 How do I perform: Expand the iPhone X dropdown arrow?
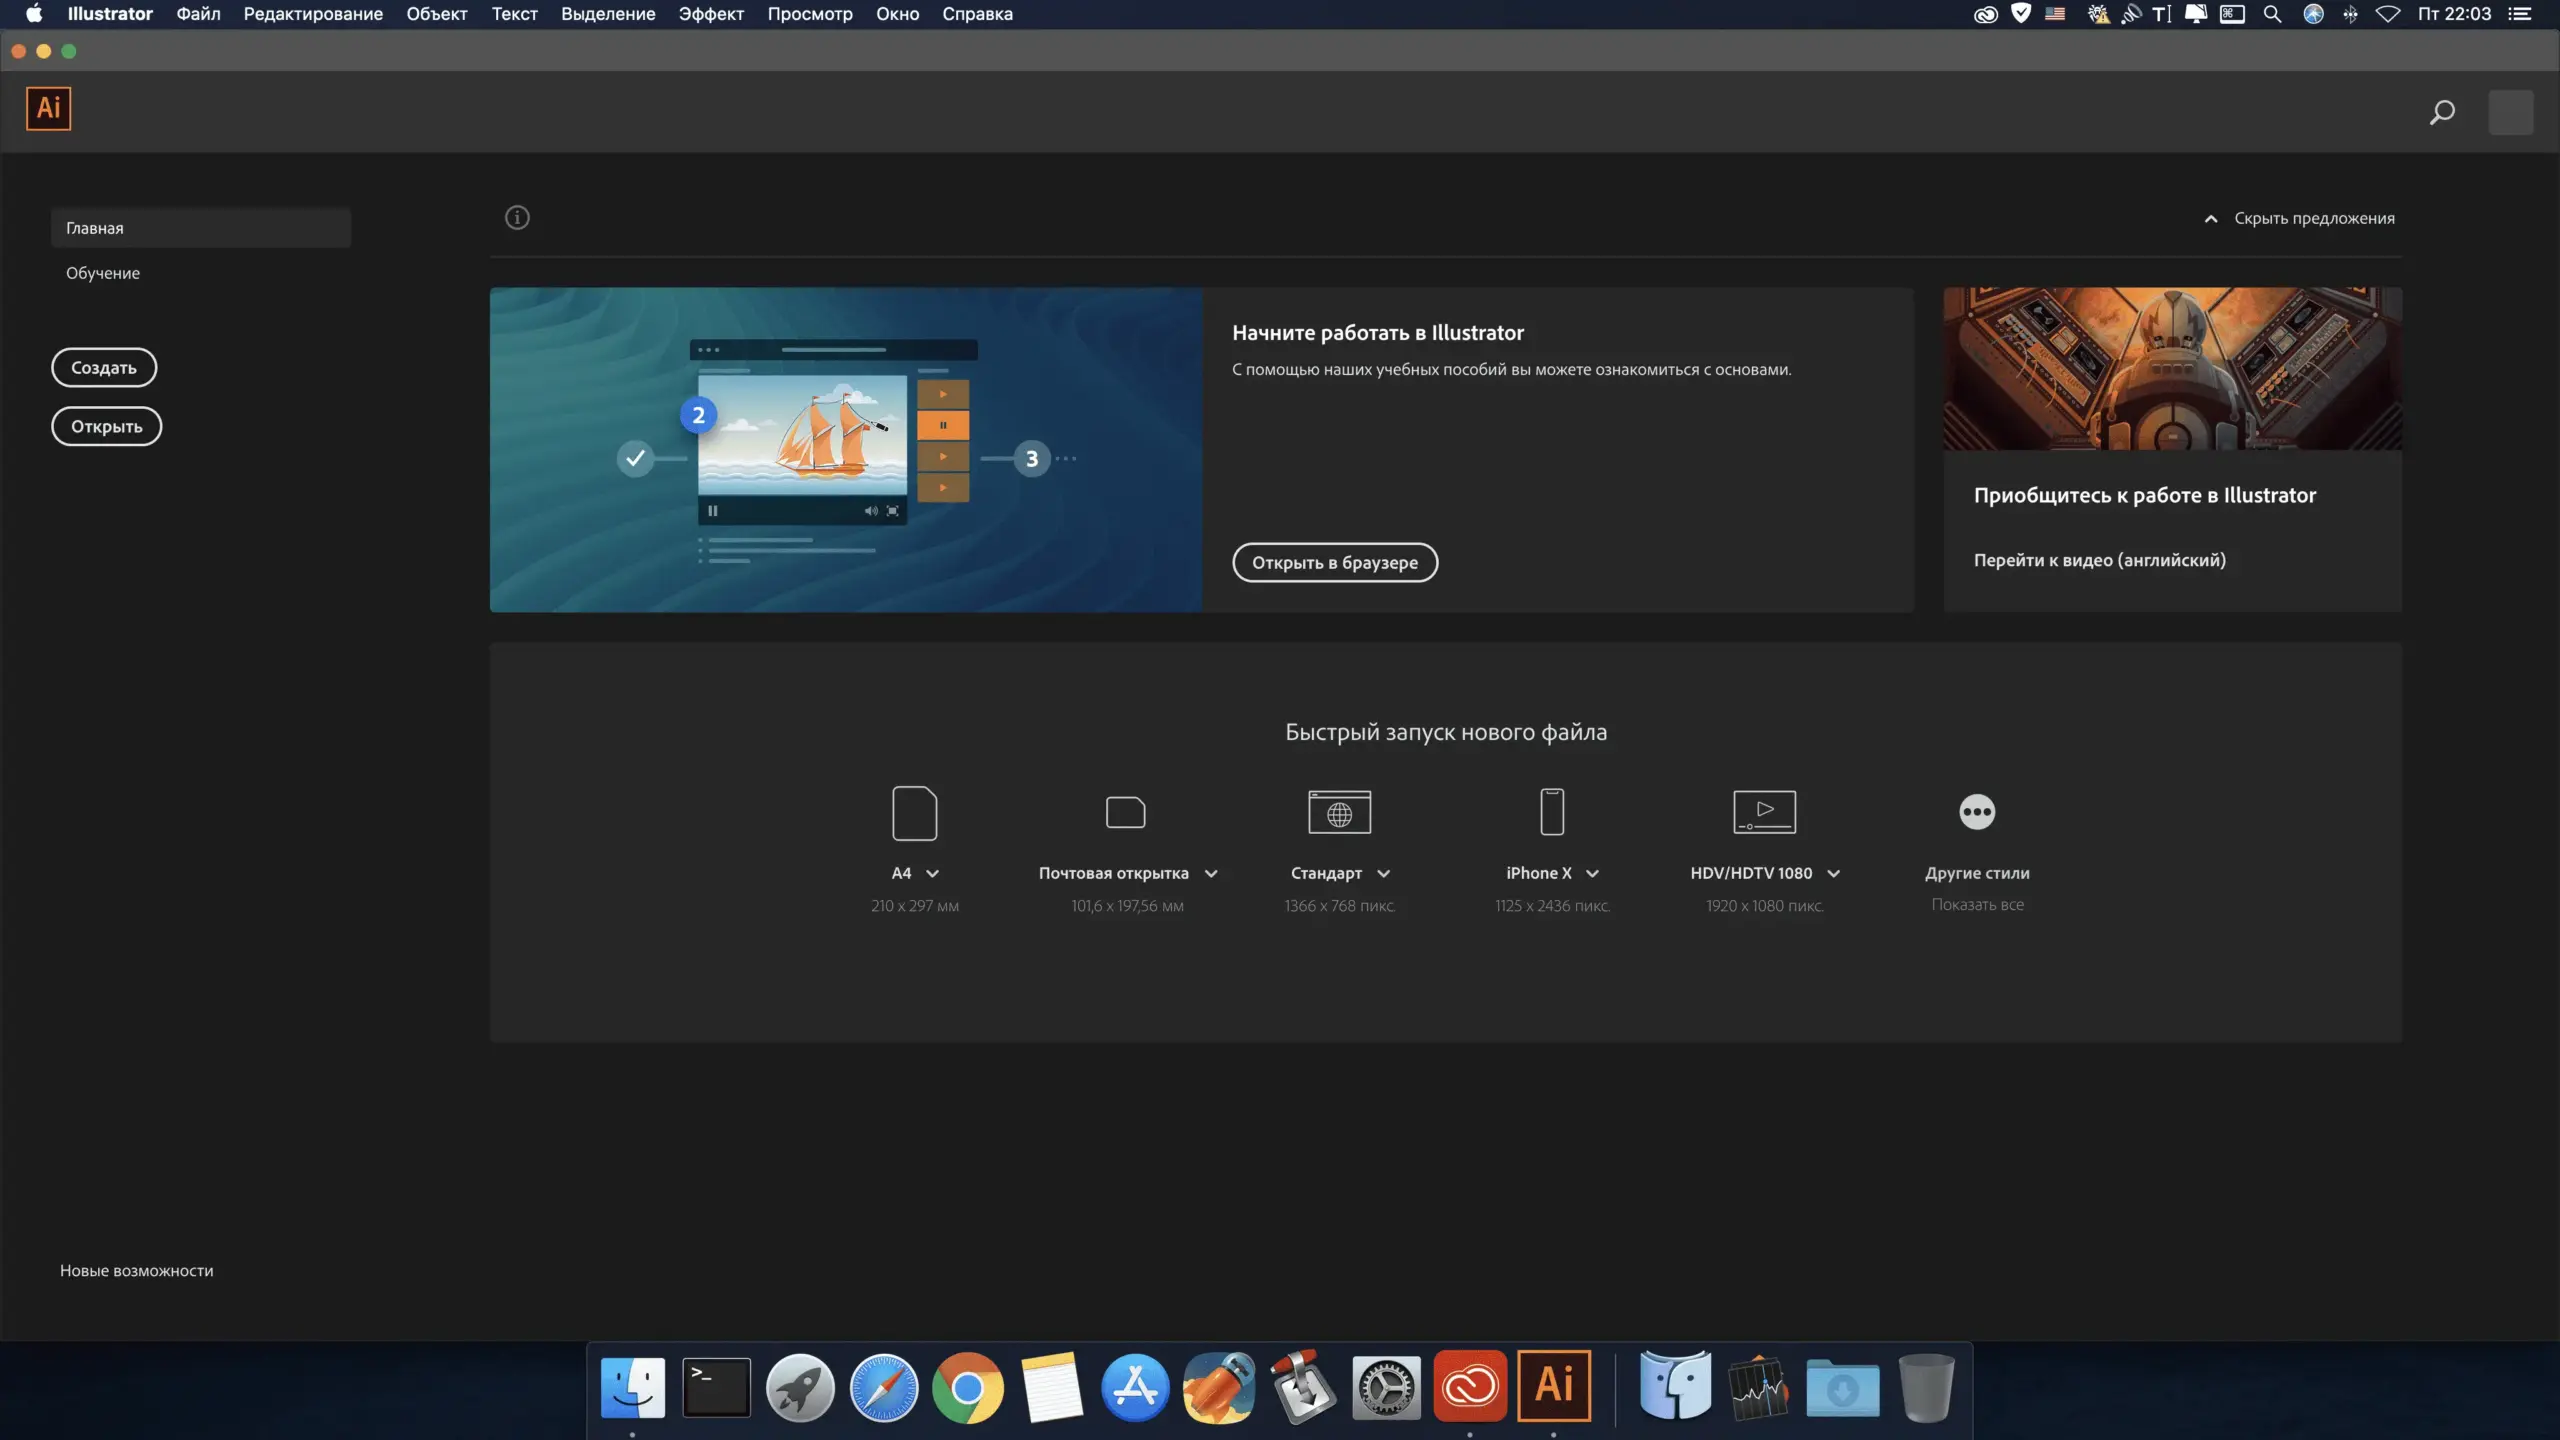pyautogui.click(x=1593, y=874)
